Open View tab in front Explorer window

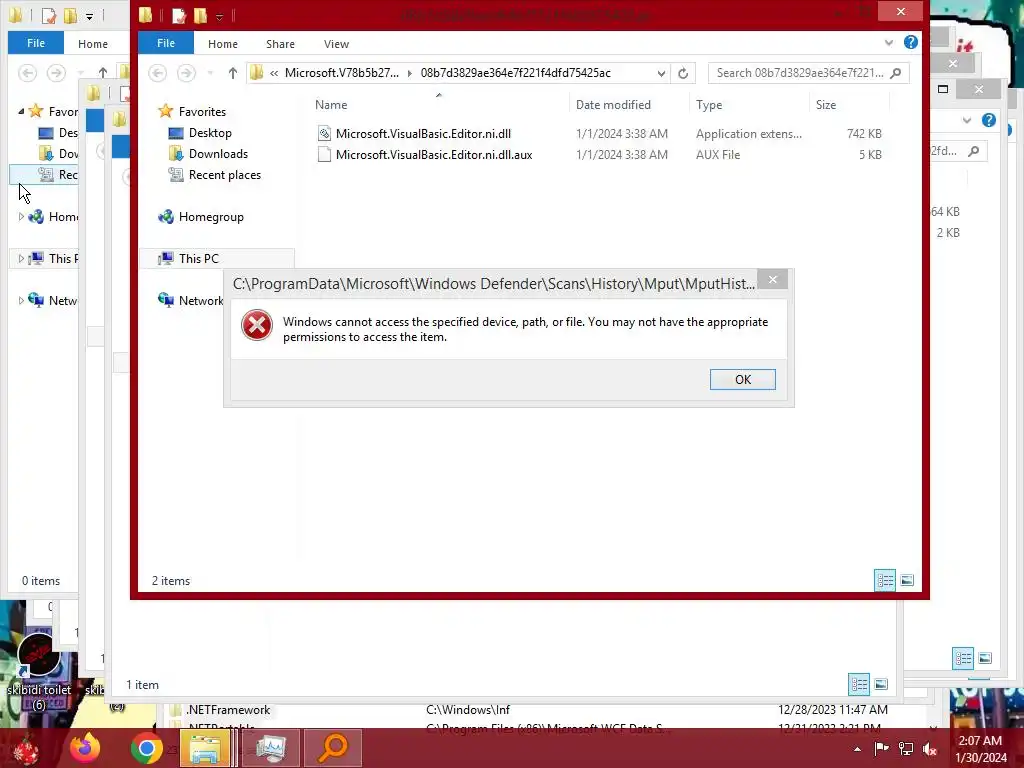pyautogui.click(x=336, y=44)
